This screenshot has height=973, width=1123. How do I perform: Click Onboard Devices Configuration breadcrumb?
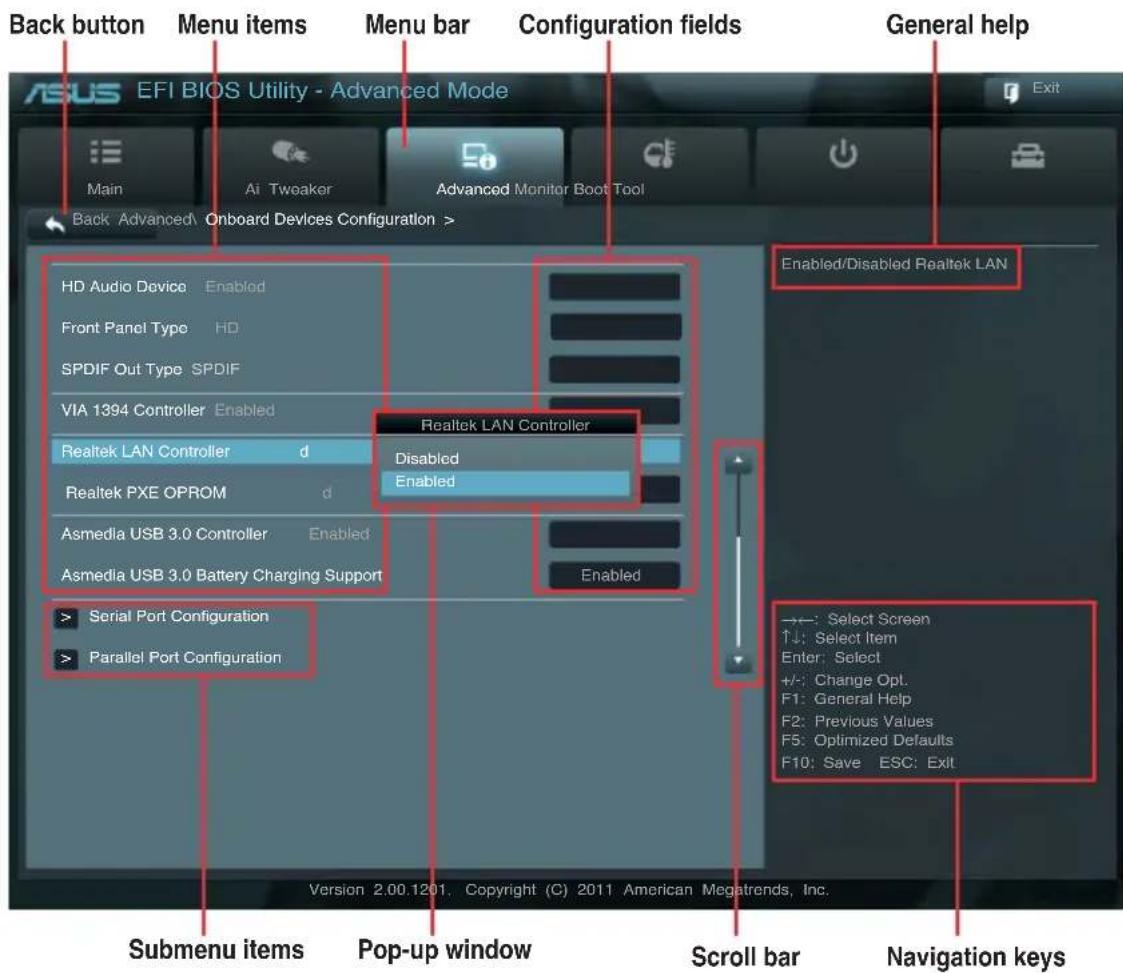click(320, 219)
